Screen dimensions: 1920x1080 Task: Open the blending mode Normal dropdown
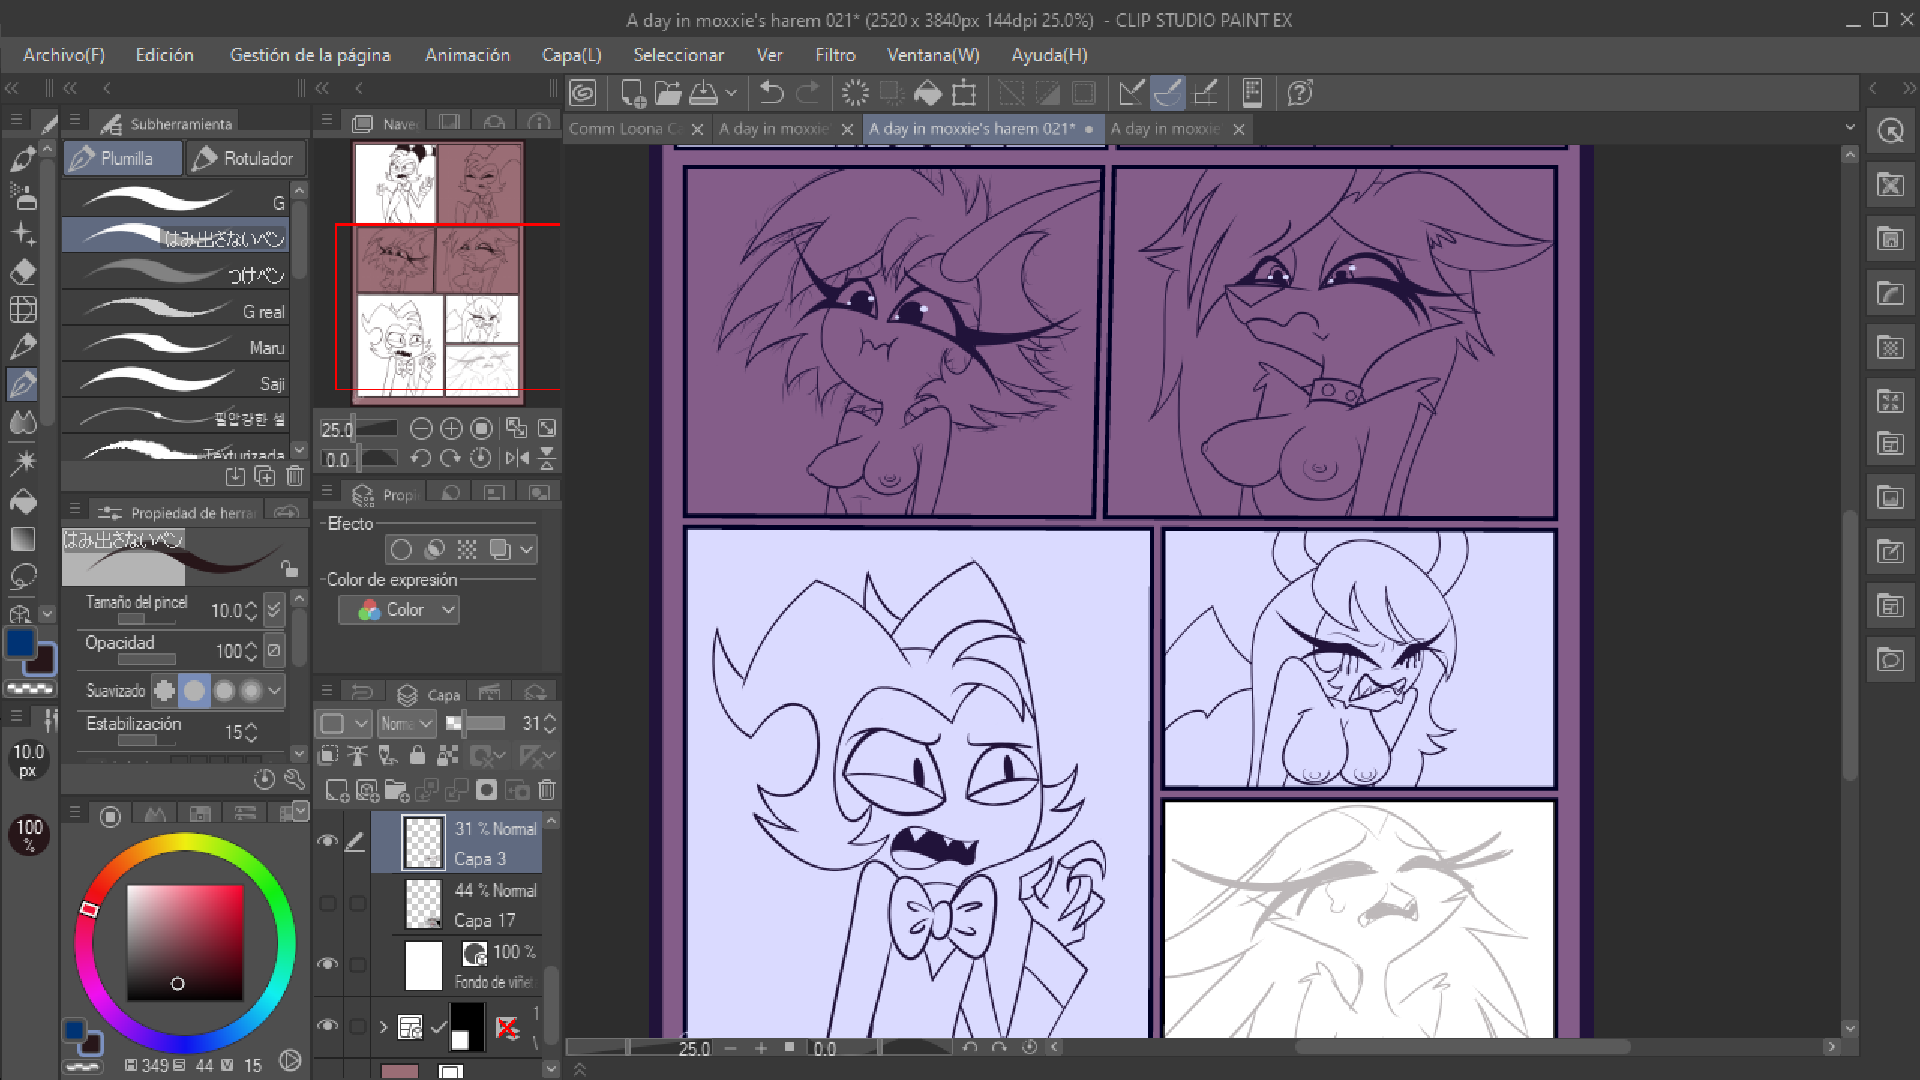click(407, 723)
